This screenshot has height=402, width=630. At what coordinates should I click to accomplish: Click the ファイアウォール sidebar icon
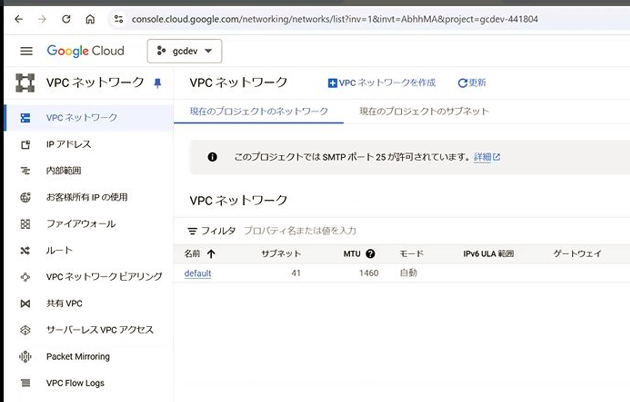(x=26, y=224)
